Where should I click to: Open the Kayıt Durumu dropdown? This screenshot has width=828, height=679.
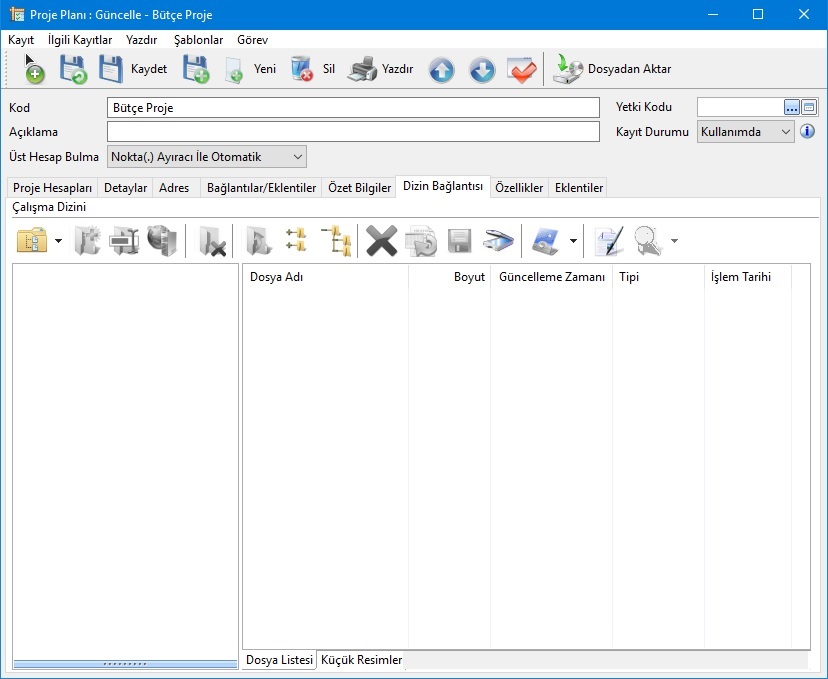point(785,132)
